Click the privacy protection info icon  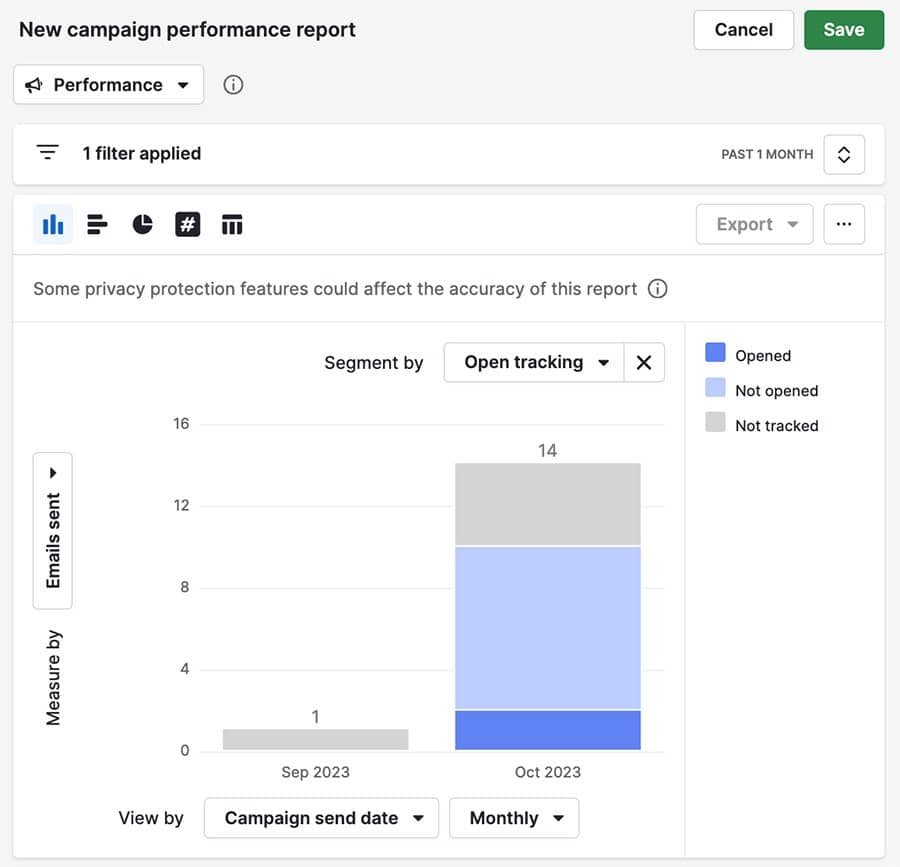(658, 288)
